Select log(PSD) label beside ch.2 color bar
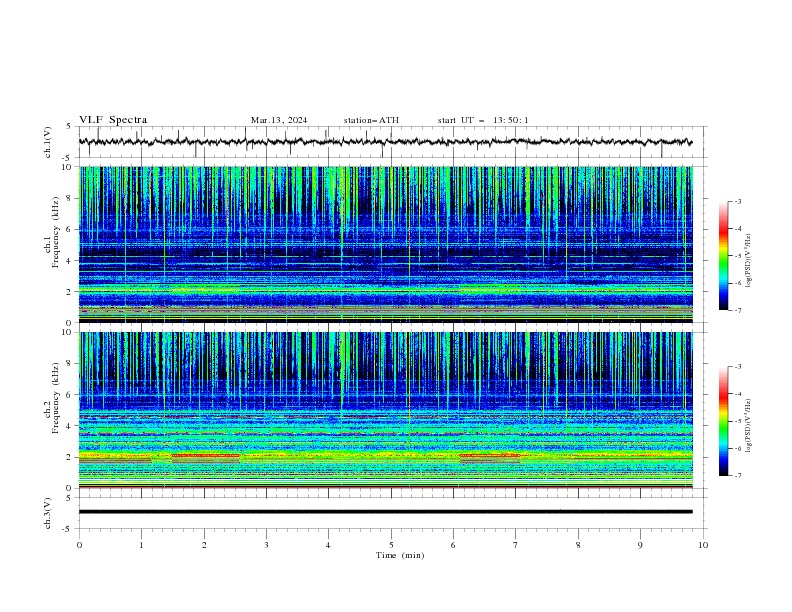792x612 pixels. point(748,426)
